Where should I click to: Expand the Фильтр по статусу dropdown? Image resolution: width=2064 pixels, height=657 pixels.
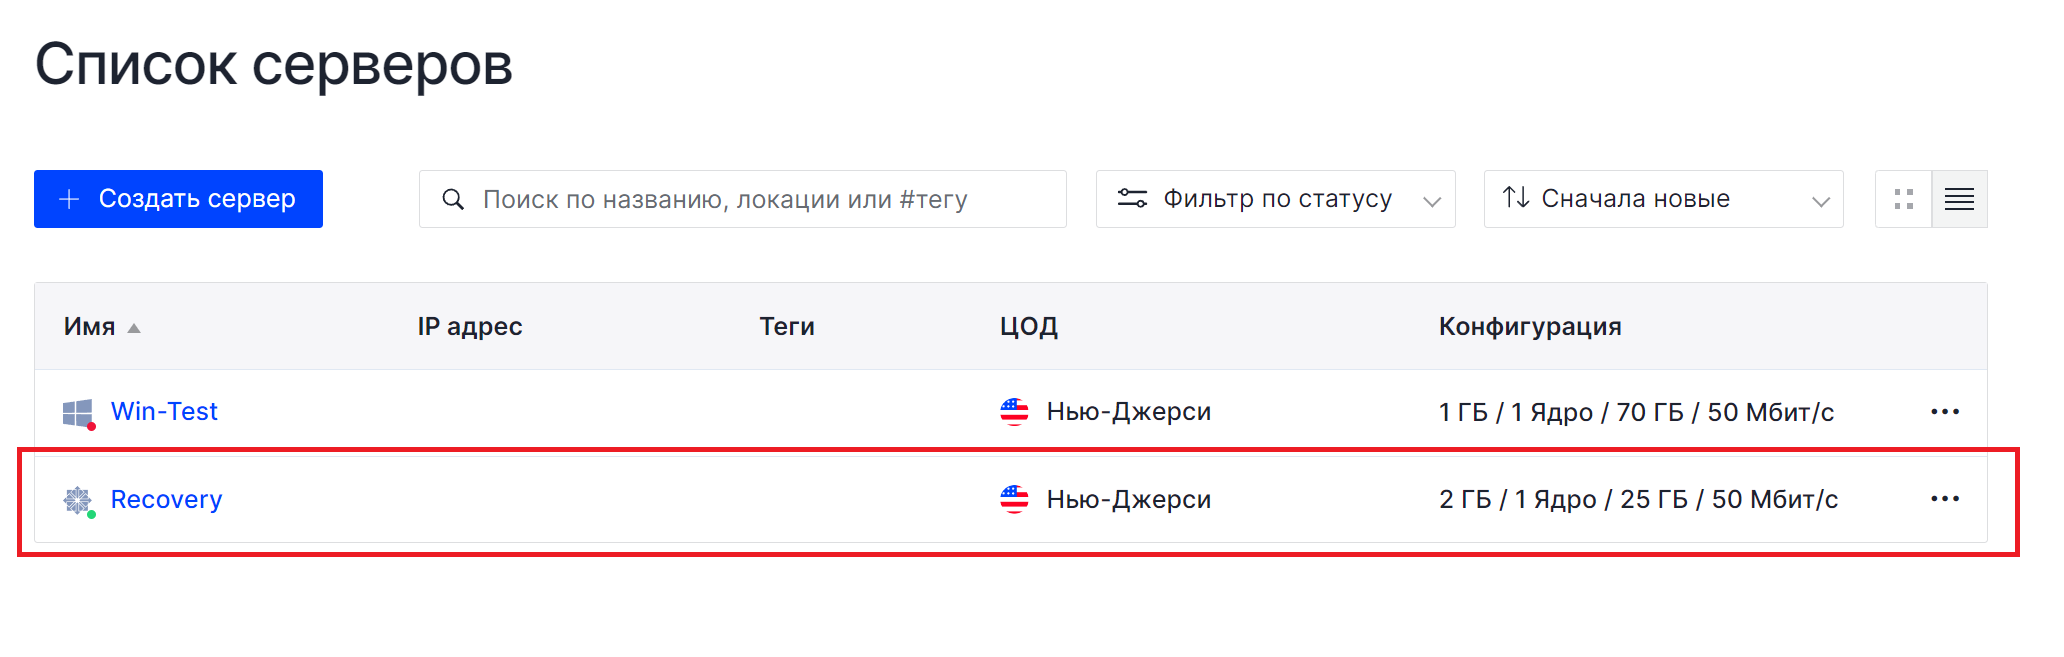pyautogui.click(x=1275, y=199)
